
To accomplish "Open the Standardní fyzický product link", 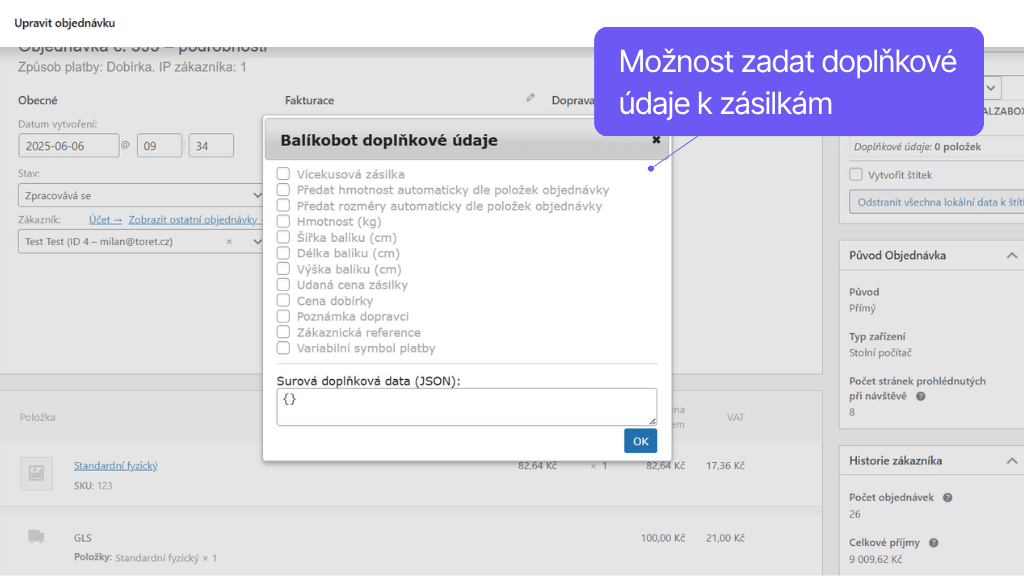I will 116,465.
